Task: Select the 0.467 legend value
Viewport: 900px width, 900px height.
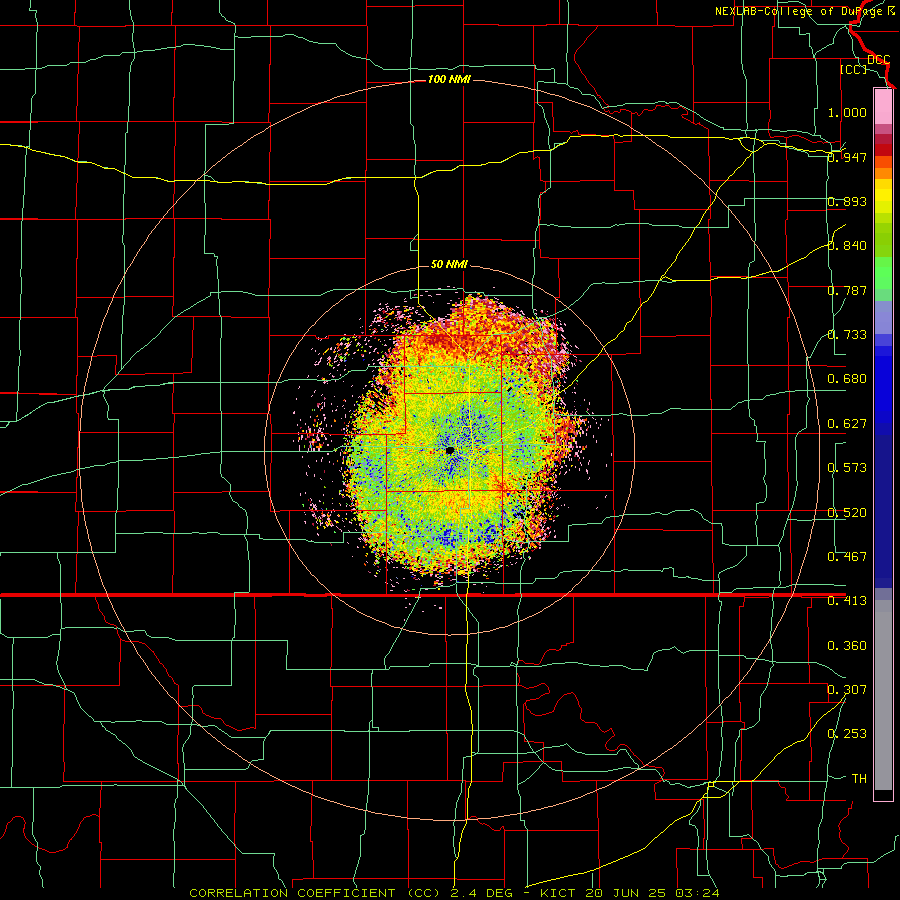Action: point(847,557)
